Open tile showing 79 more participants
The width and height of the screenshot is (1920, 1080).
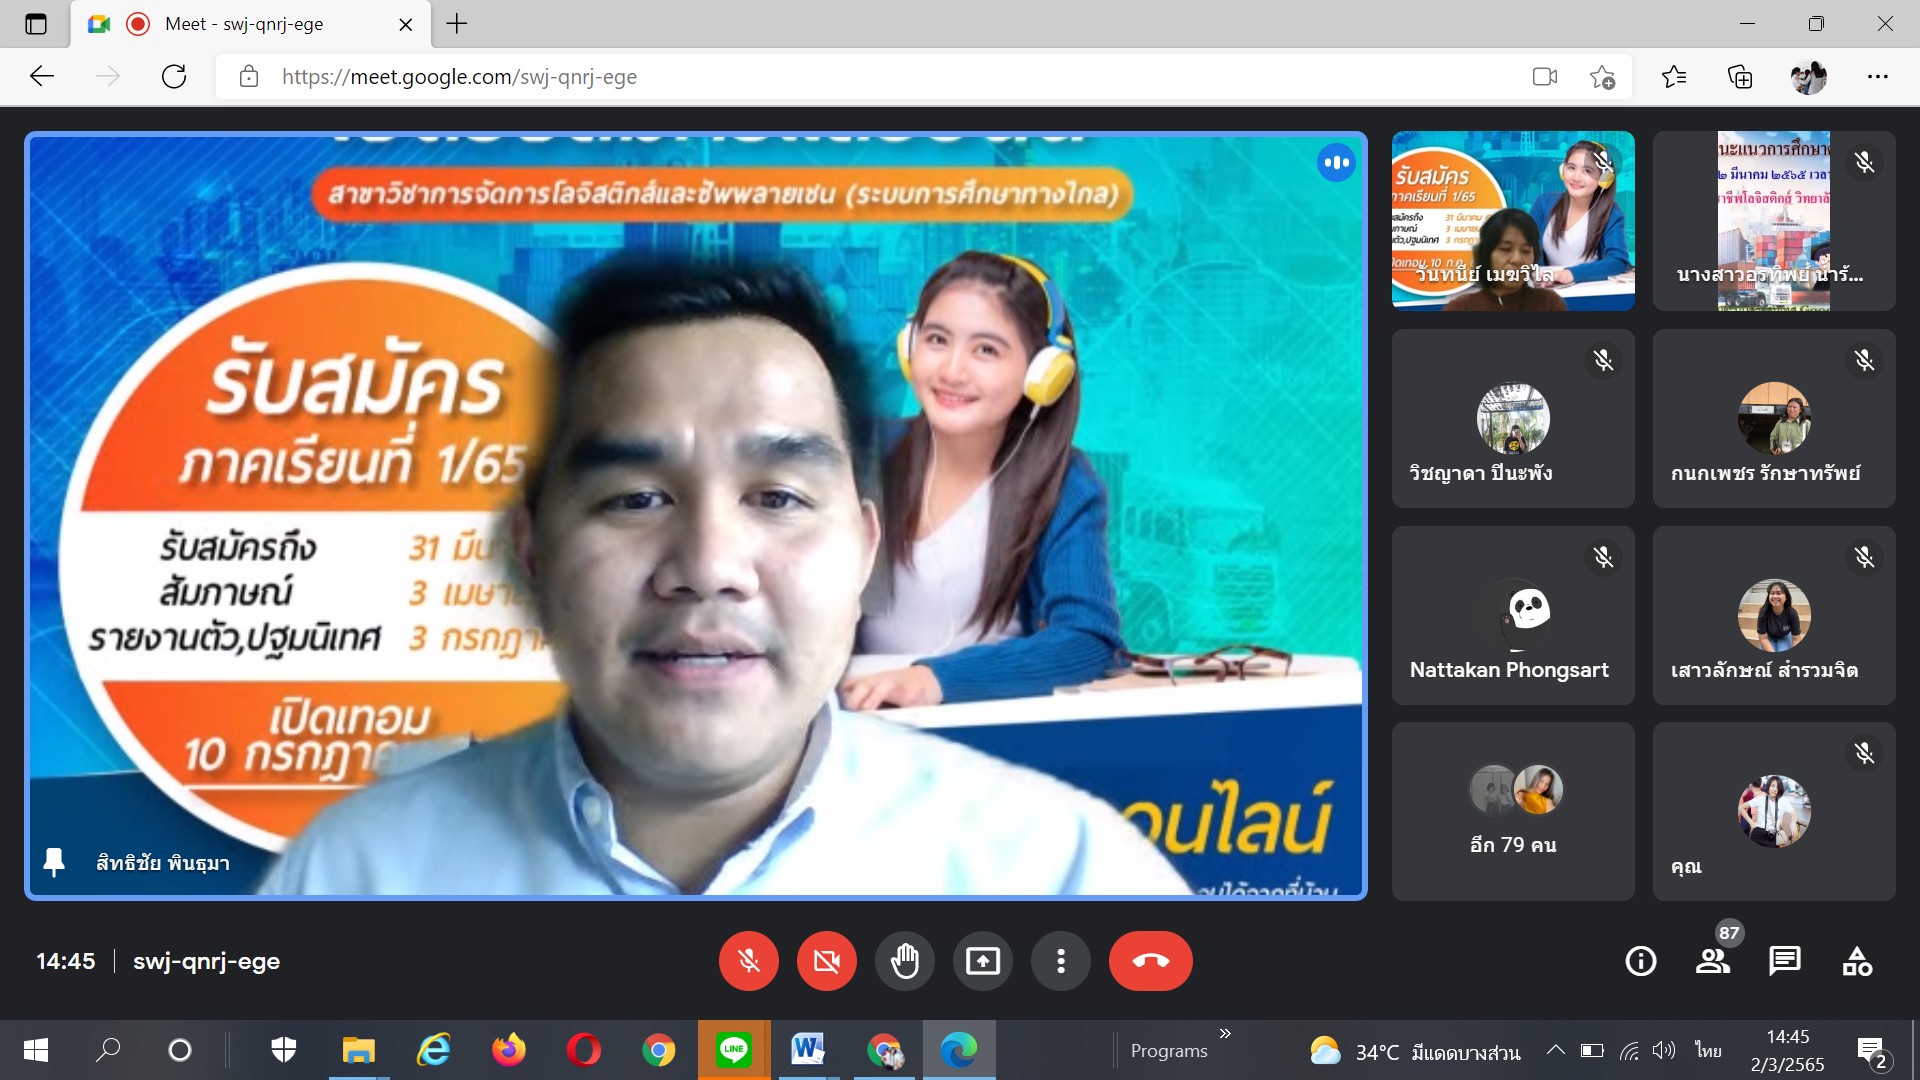[1513, 811]
